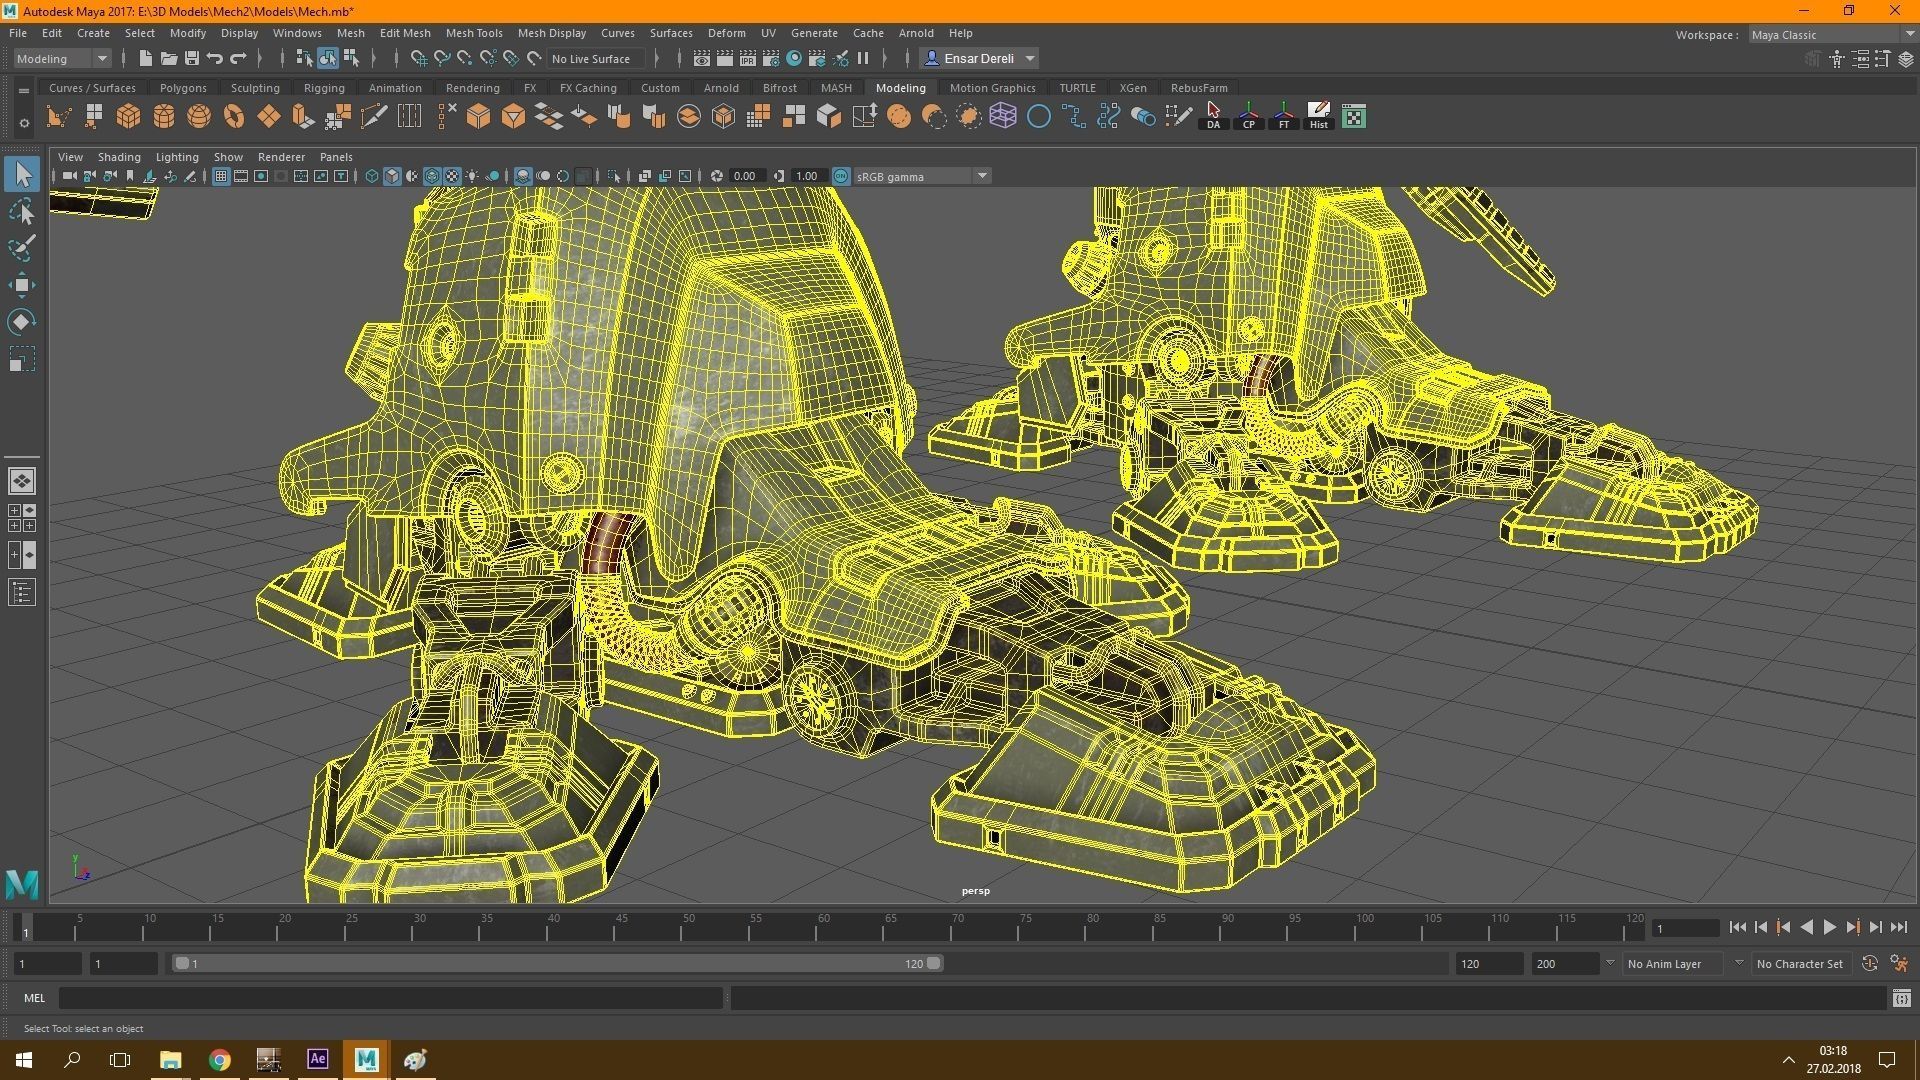Click the Hist delete history shelf button
The image size is (1920, 1080).
pyautogui.click(x=1319, y=117)
